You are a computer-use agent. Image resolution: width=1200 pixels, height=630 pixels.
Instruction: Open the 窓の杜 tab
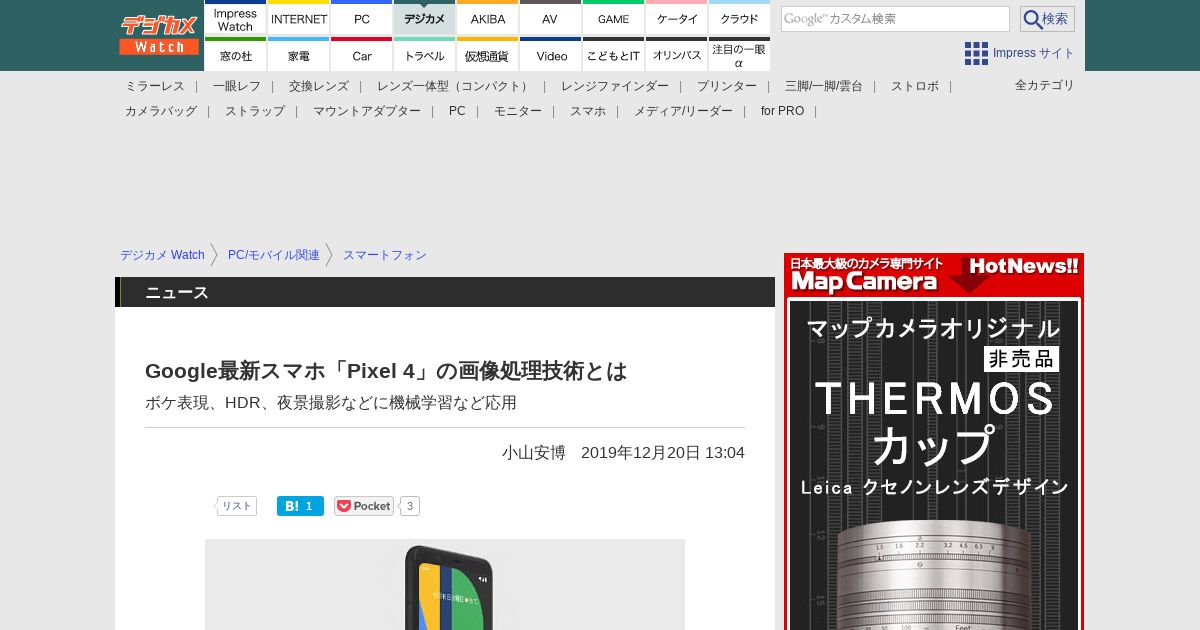pos(235,55)
